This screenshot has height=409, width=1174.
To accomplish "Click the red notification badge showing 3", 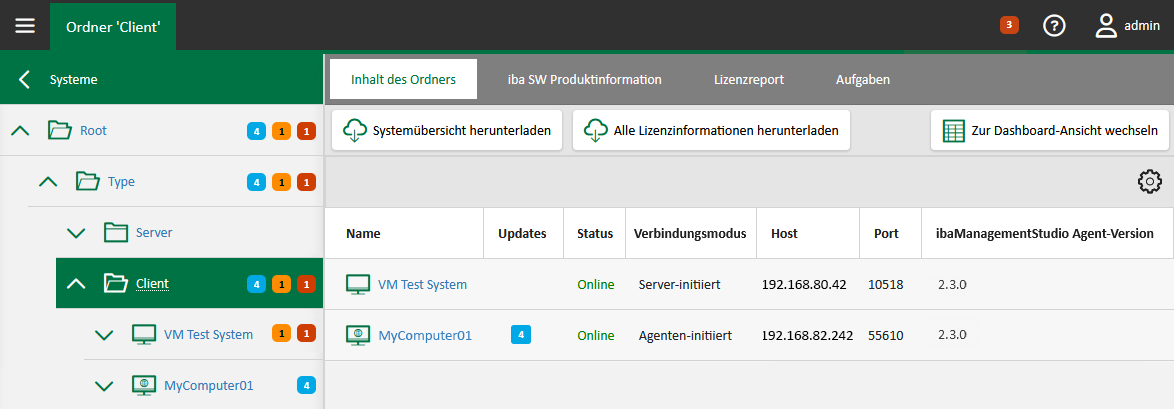I will 1009,25.
